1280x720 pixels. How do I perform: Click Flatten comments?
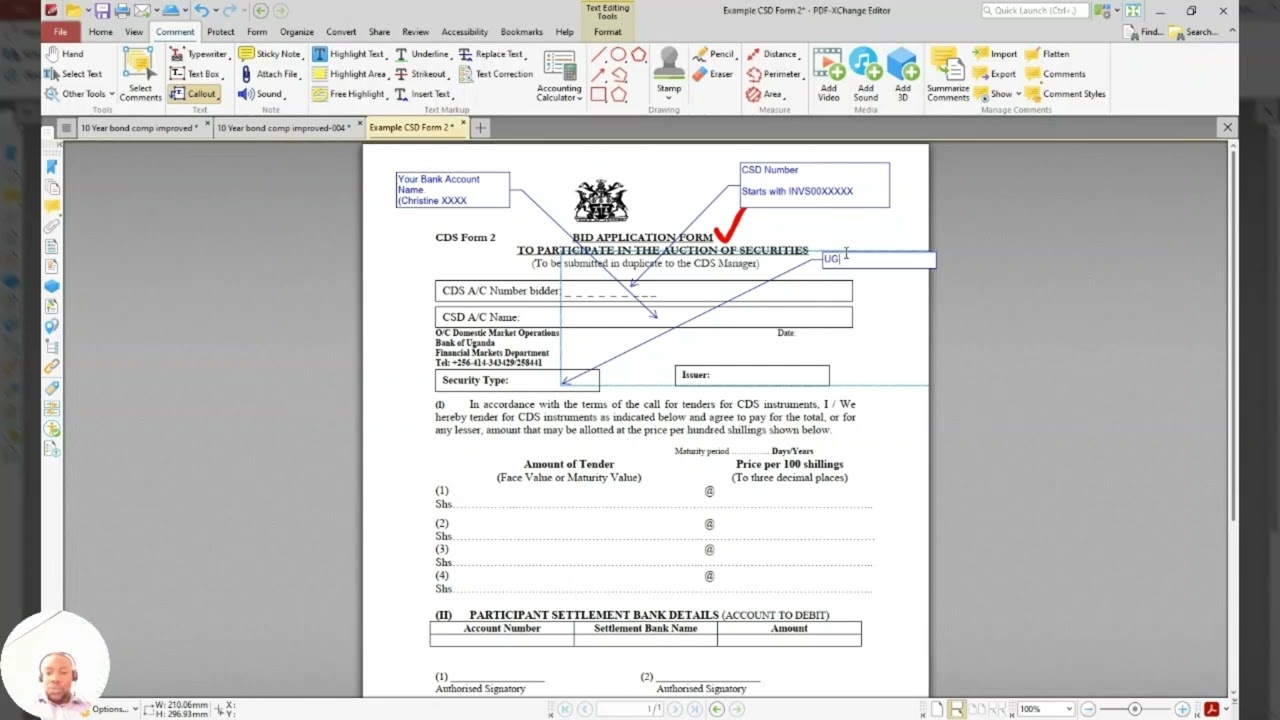tap(1048, 54)
